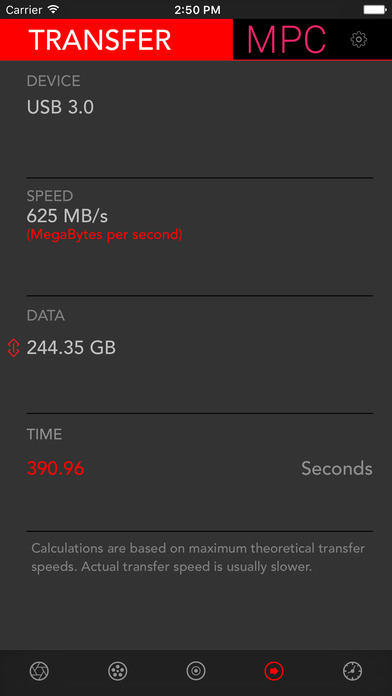
Task: Change the Seconds time unit
Action: click(337, 468)
